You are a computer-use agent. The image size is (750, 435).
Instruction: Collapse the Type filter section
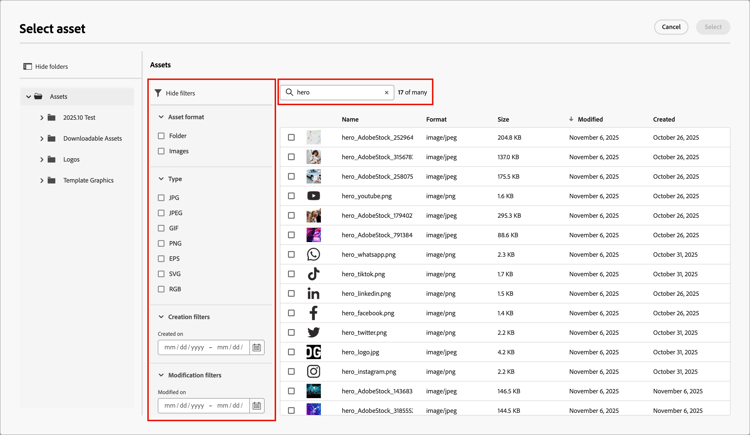[x=161, y=179]
